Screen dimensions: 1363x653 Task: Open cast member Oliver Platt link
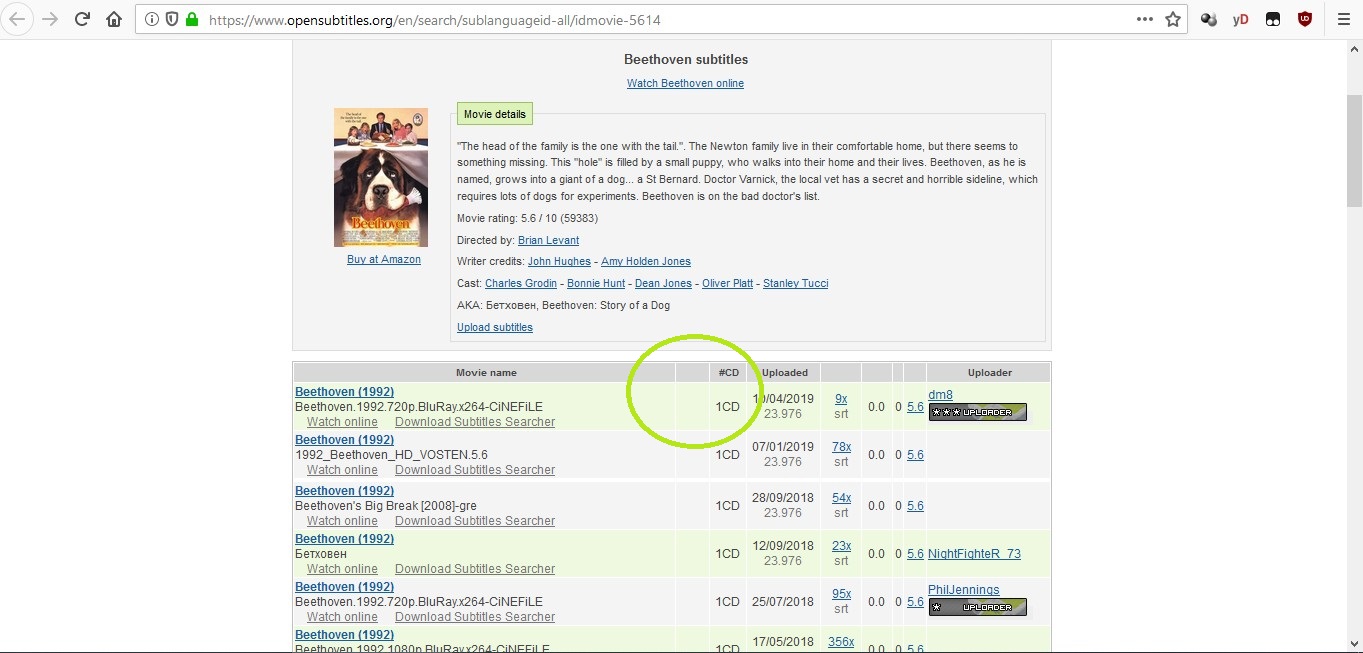coord(727,283)
